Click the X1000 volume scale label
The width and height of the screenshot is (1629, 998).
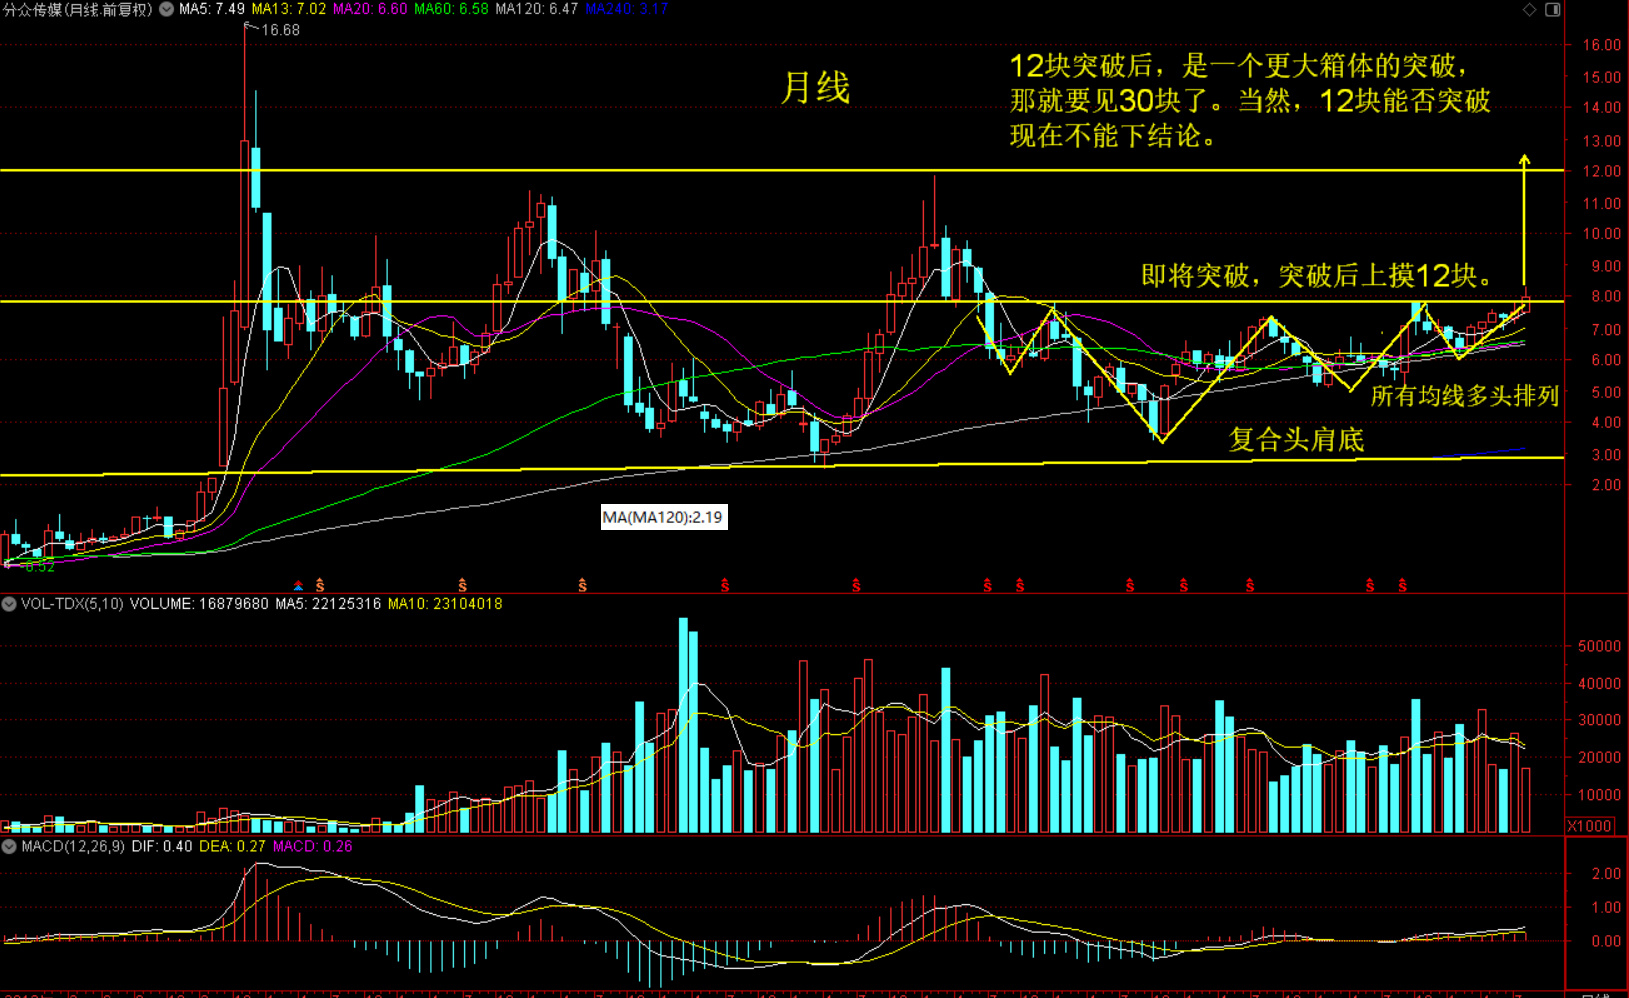point(1590,826)
